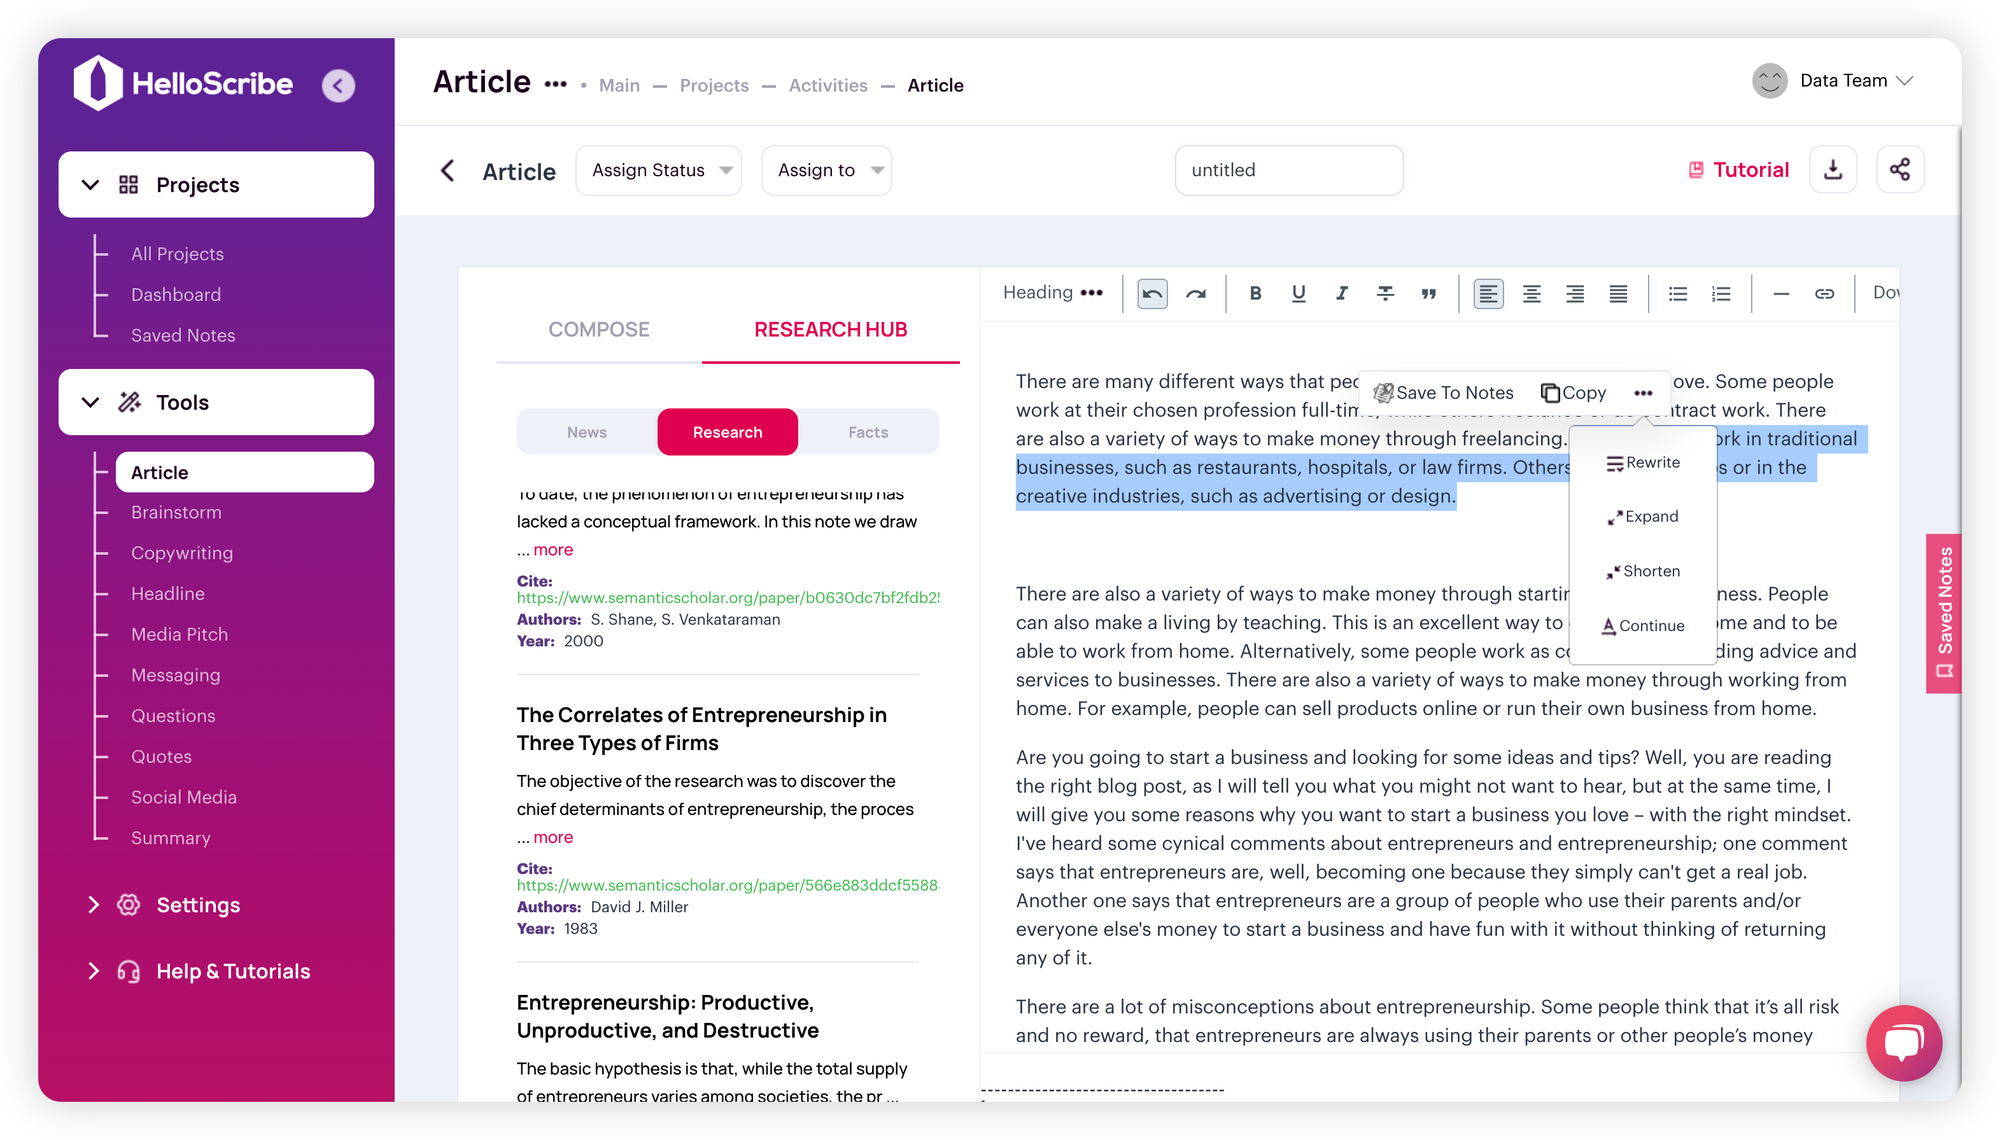This screenshot has width=2000, height=1140.
Task: Insert bulleted list
Action: coord(1678,293)
